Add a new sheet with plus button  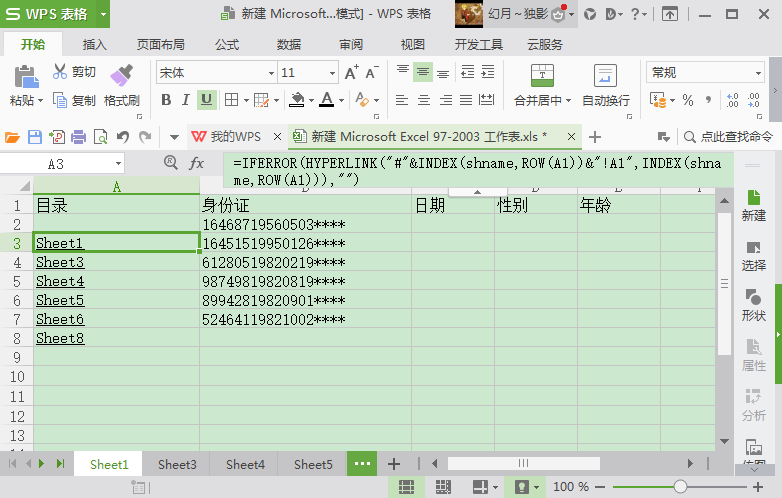(x=394, y=464)
